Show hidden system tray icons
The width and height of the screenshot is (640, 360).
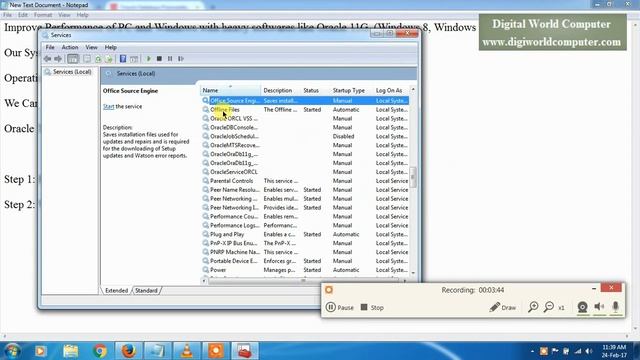click(532, 351)
